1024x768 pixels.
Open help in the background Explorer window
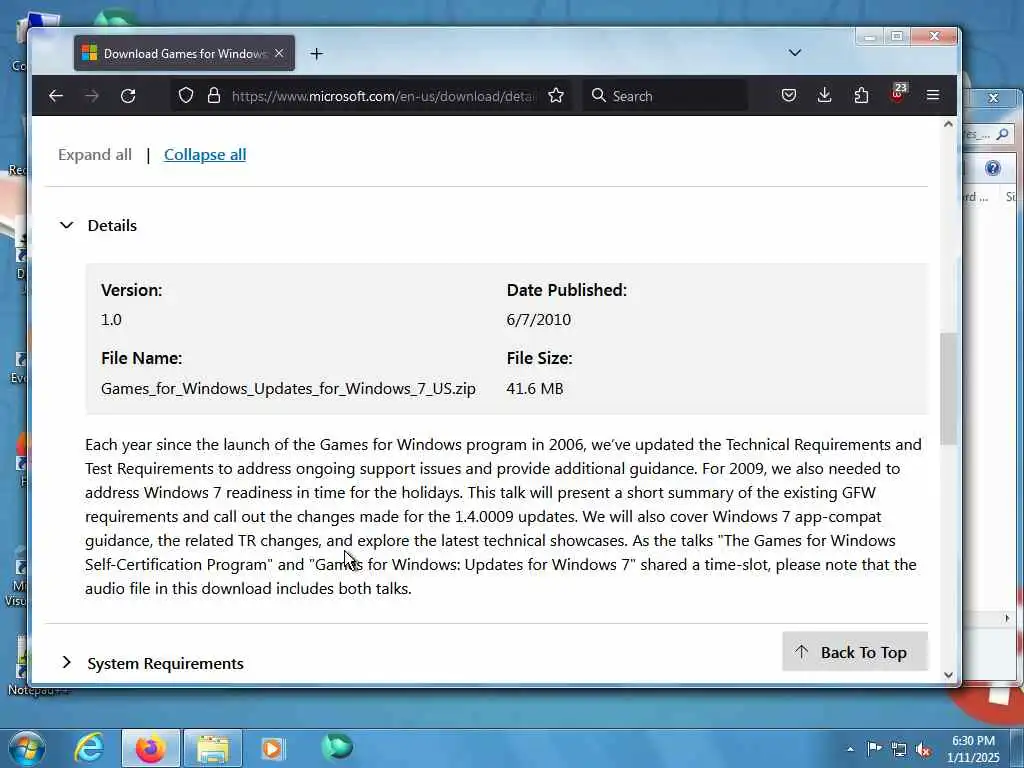pos(993,168)
